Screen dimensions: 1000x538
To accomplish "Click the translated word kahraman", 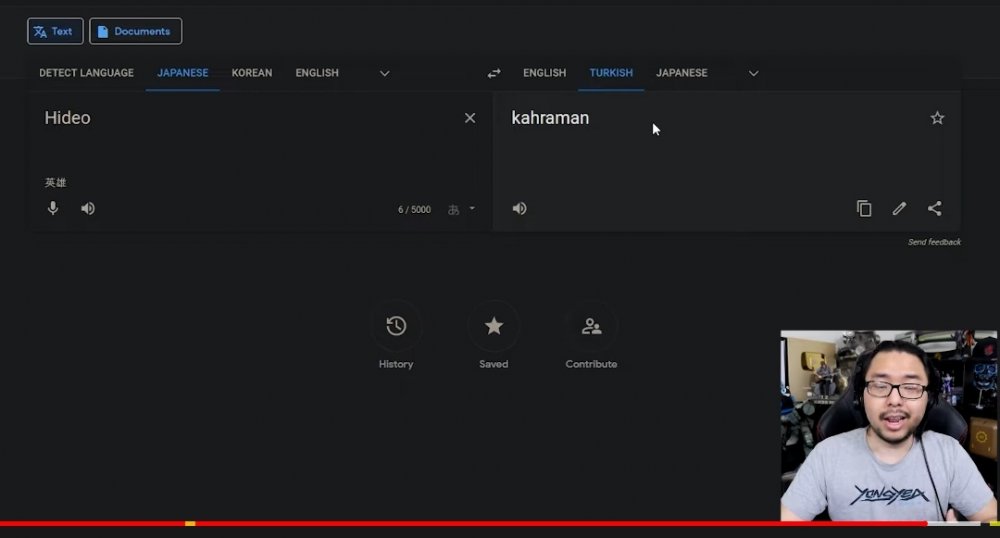I will point(550,118).
